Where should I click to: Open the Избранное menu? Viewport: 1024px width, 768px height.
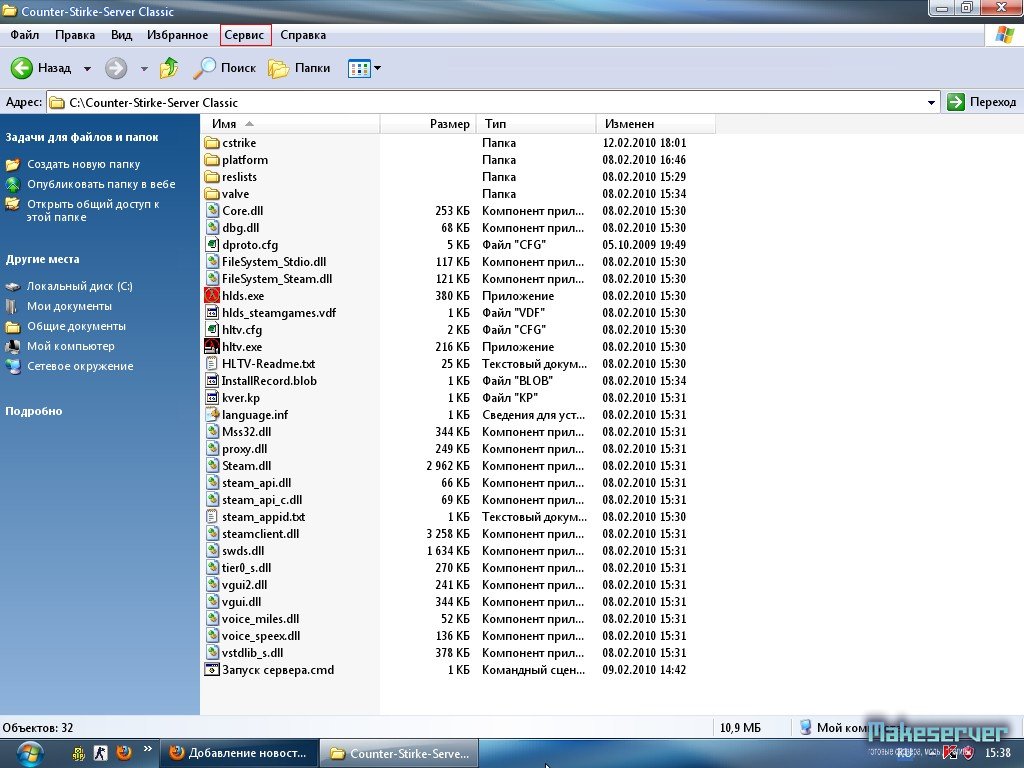pos(177,35)
